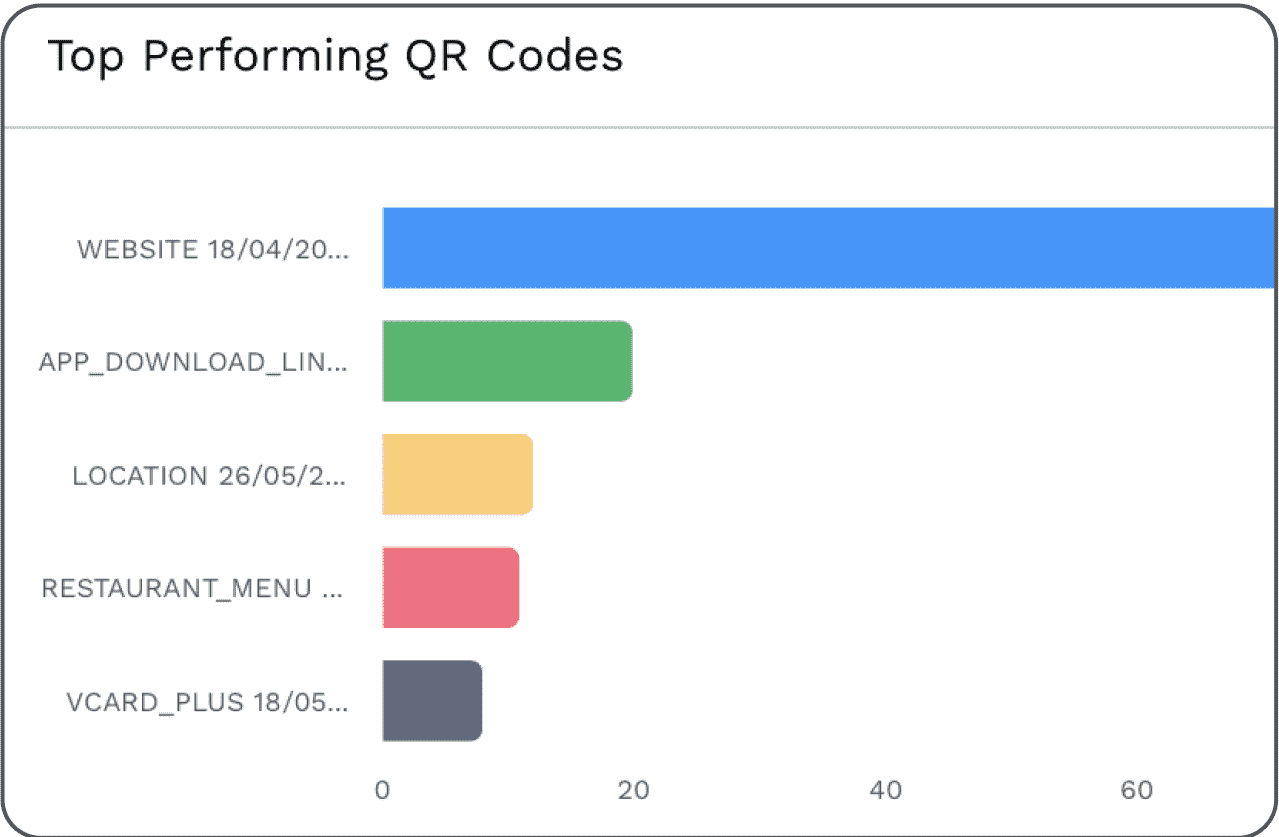Click the Top Performing QR Codes title
The width and height of the screenshot is (1279, 837).
336,57
